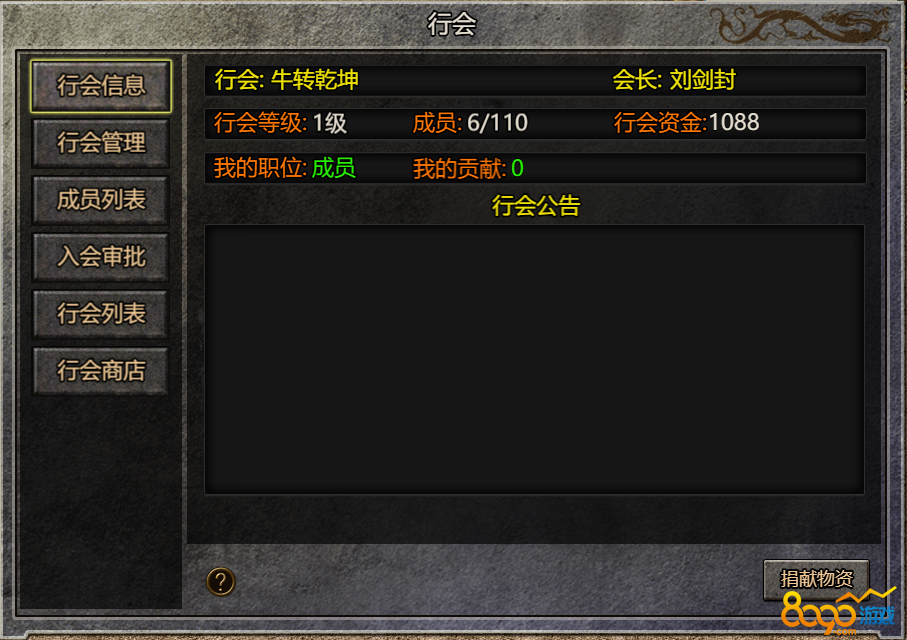Click the 行会公告 heading
Screen dimensions: 907x640
(x=536, y=205)
